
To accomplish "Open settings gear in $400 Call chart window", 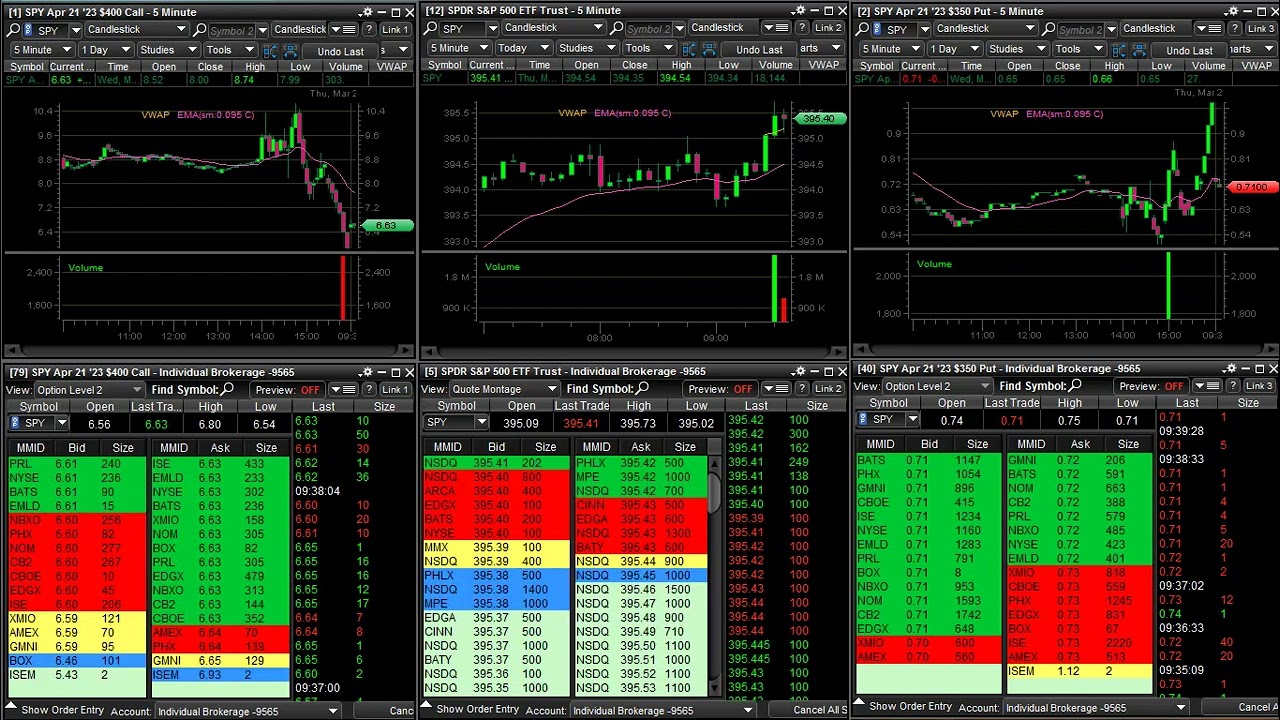I will click(367, 12).
